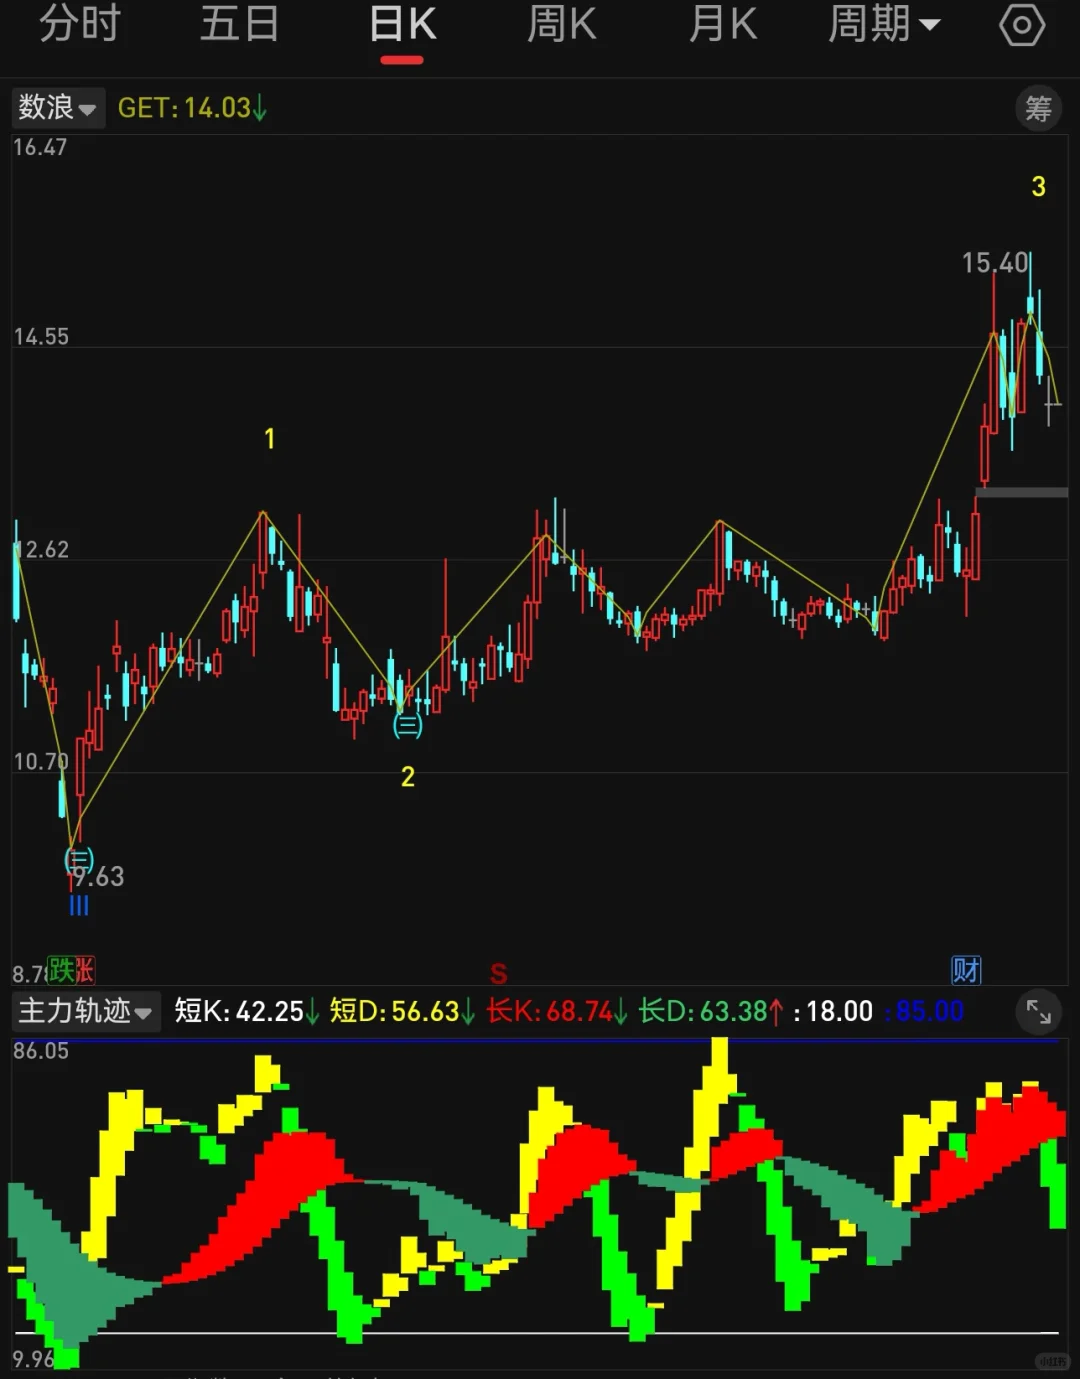Tap the 9.63 low price label
Image resolution: width=1080 pixels, height=1379 pixels.
[97, 877]
